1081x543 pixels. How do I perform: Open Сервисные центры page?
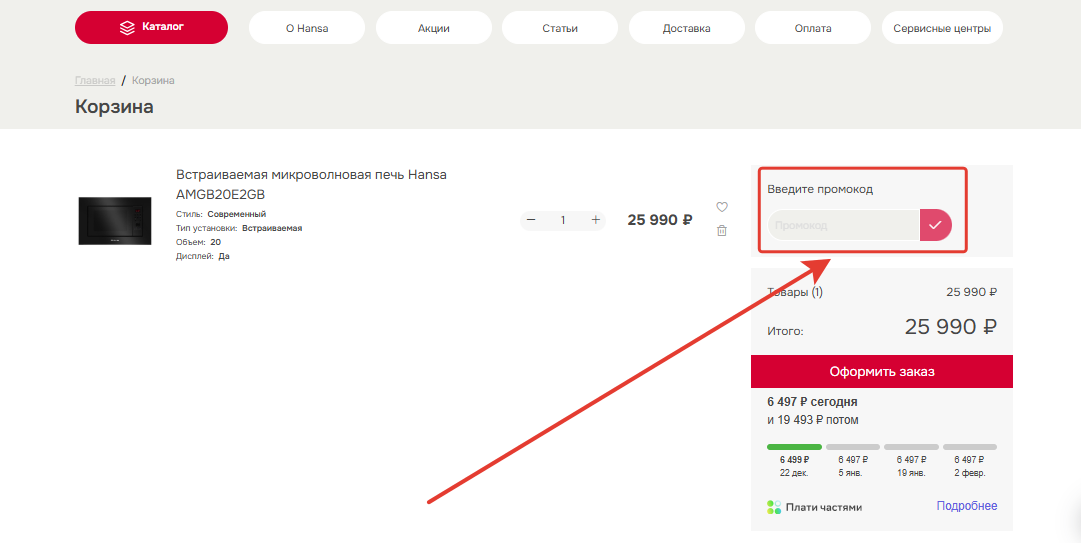(x=942, y=28)
